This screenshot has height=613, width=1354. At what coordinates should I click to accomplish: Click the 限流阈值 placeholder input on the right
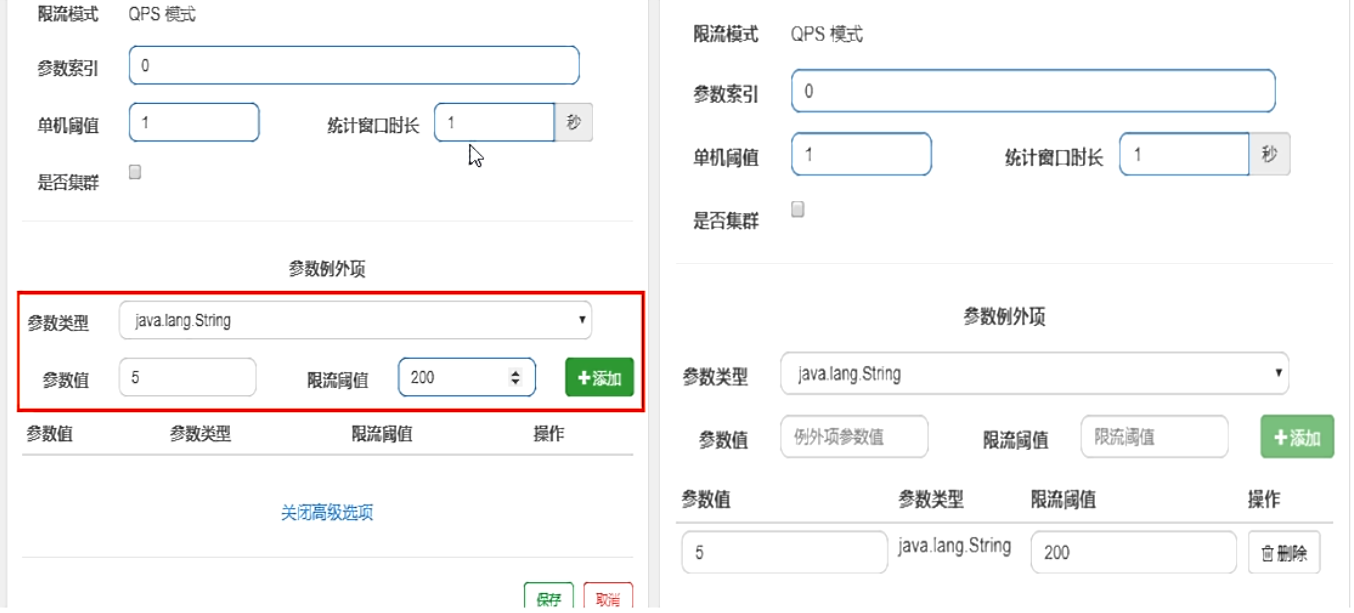[1153, 436]
